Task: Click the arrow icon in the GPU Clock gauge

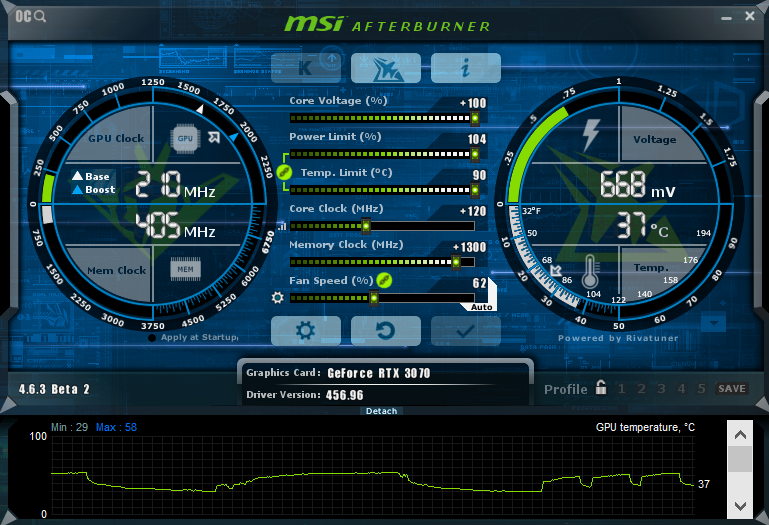Action: click(x=214, y=137)
